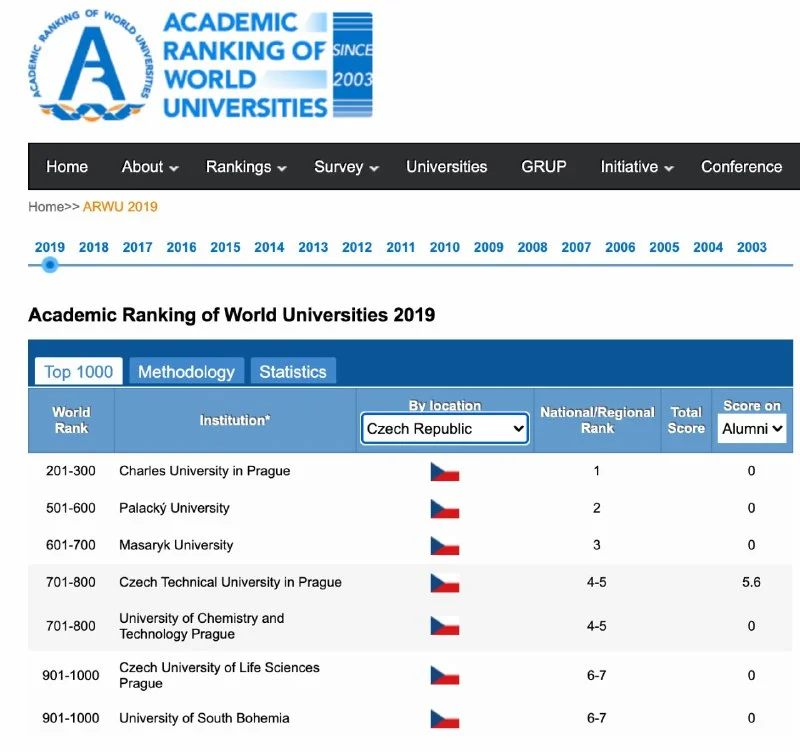Click the flag for Czech Technical University
Image resolution: width=800 pixels, height=752 pixels.
[444, 582]
